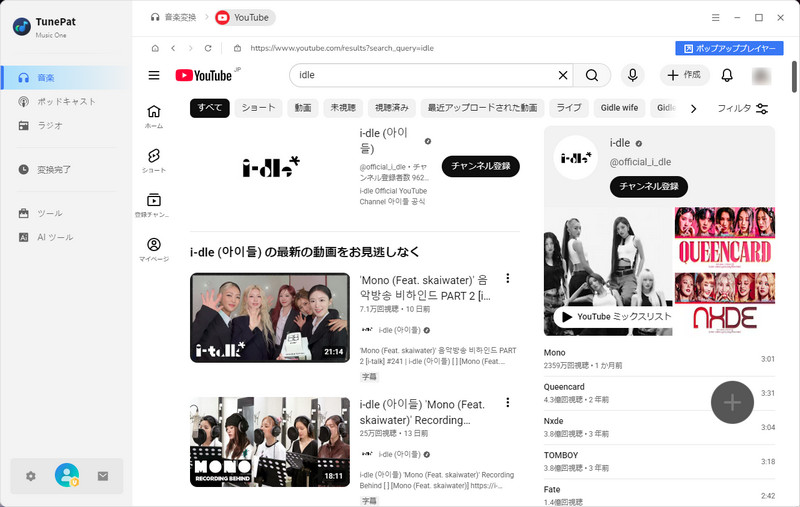Click the browser home icon
The image size is (800, 507).
coord(155,48)
